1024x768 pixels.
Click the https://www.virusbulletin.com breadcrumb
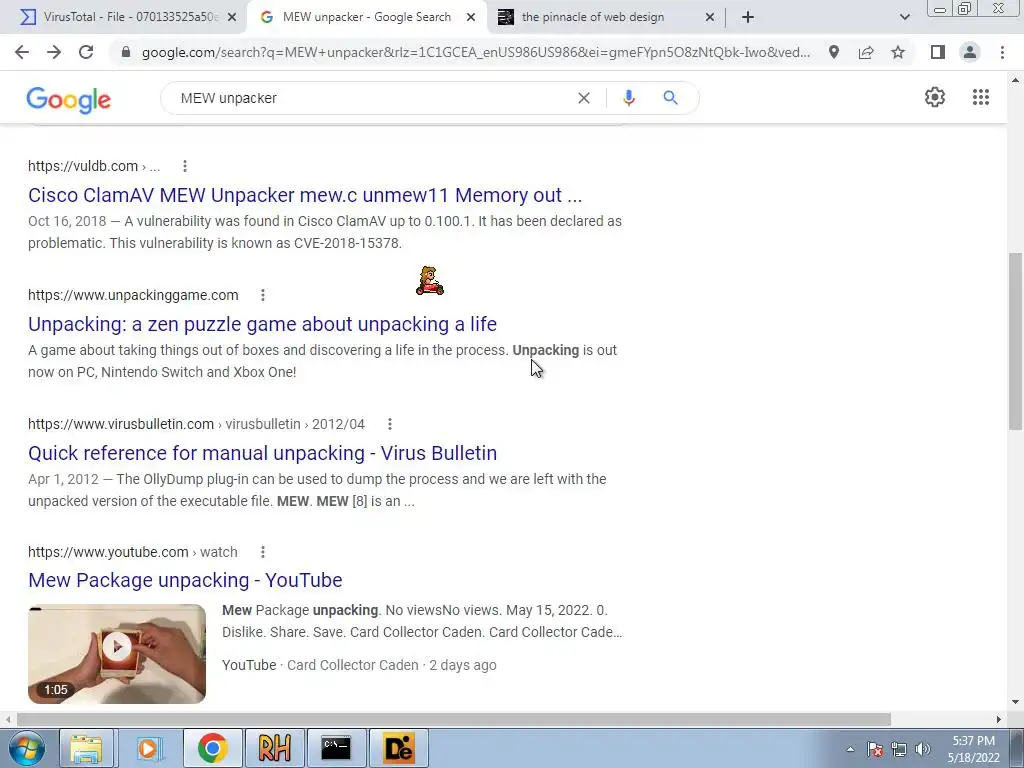tap(196, 424)
